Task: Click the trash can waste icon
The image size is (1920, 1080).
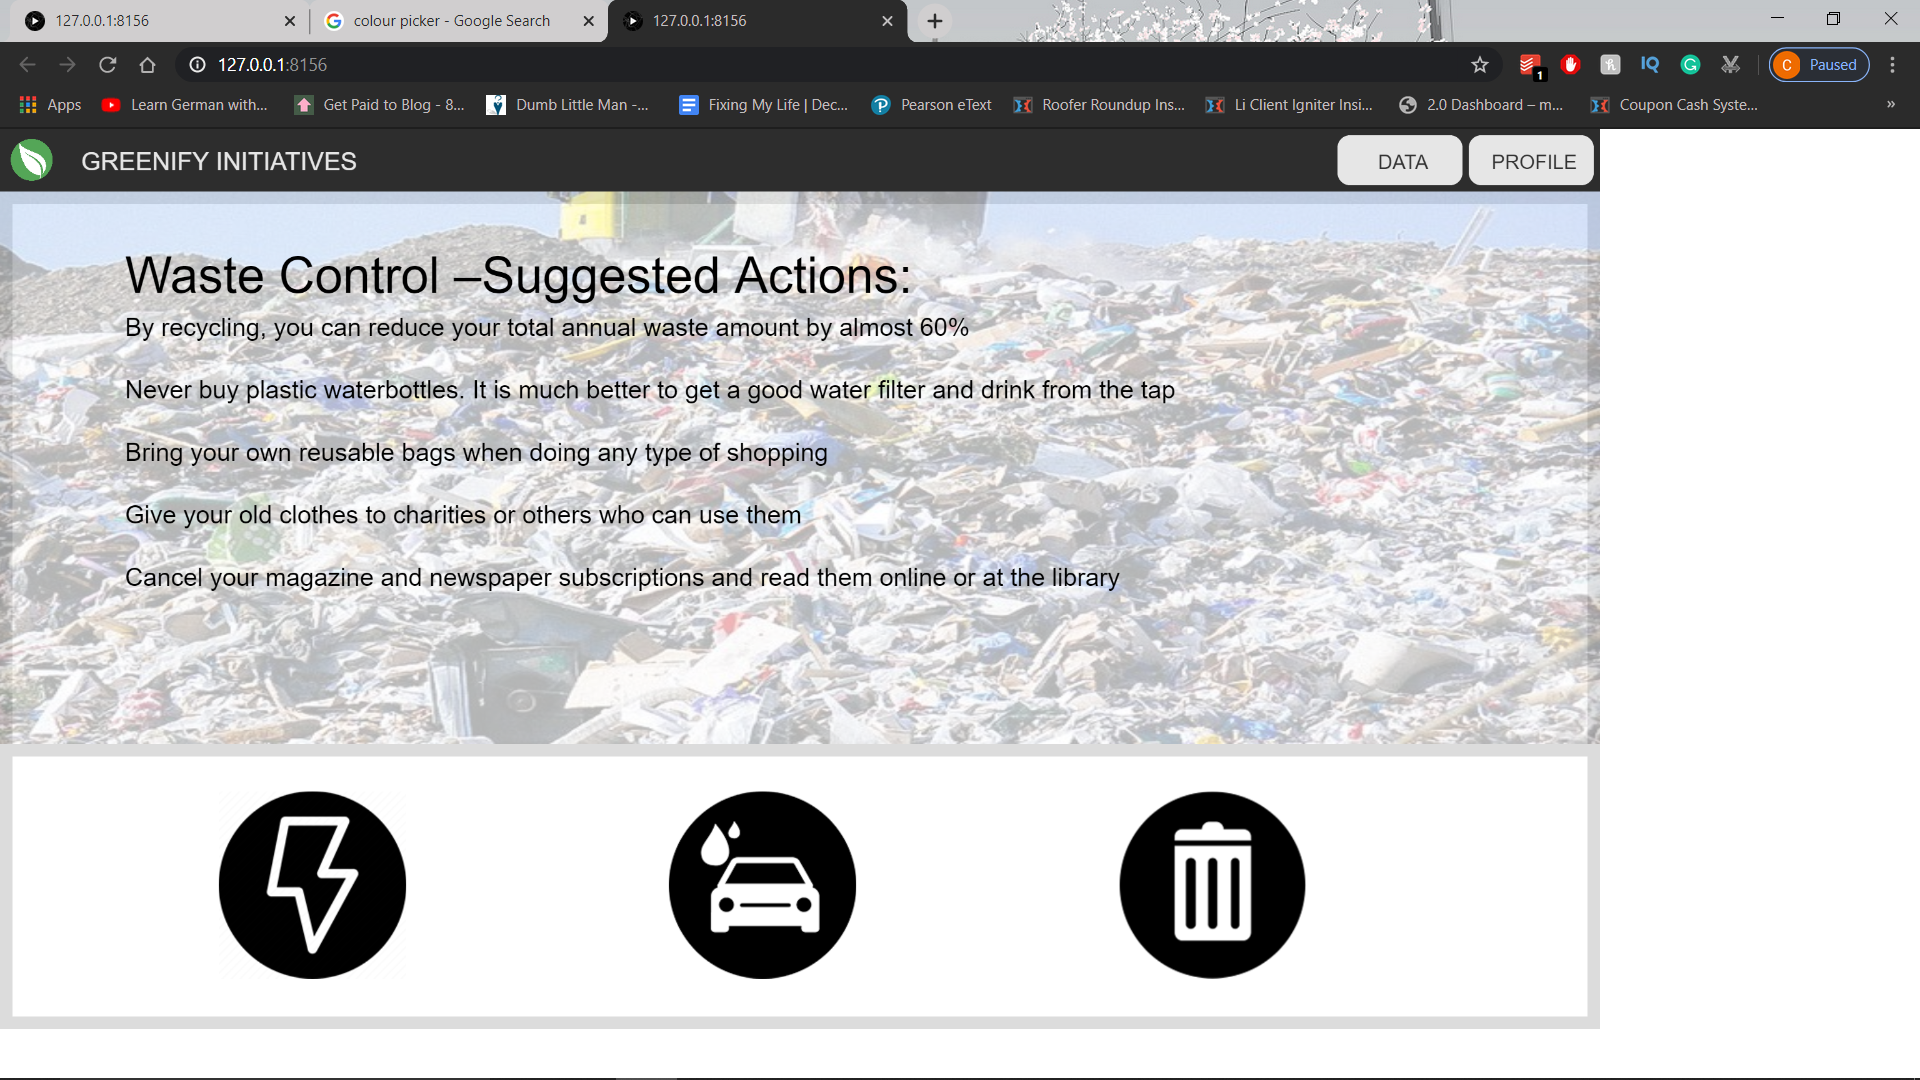Action: (1212, 884)
